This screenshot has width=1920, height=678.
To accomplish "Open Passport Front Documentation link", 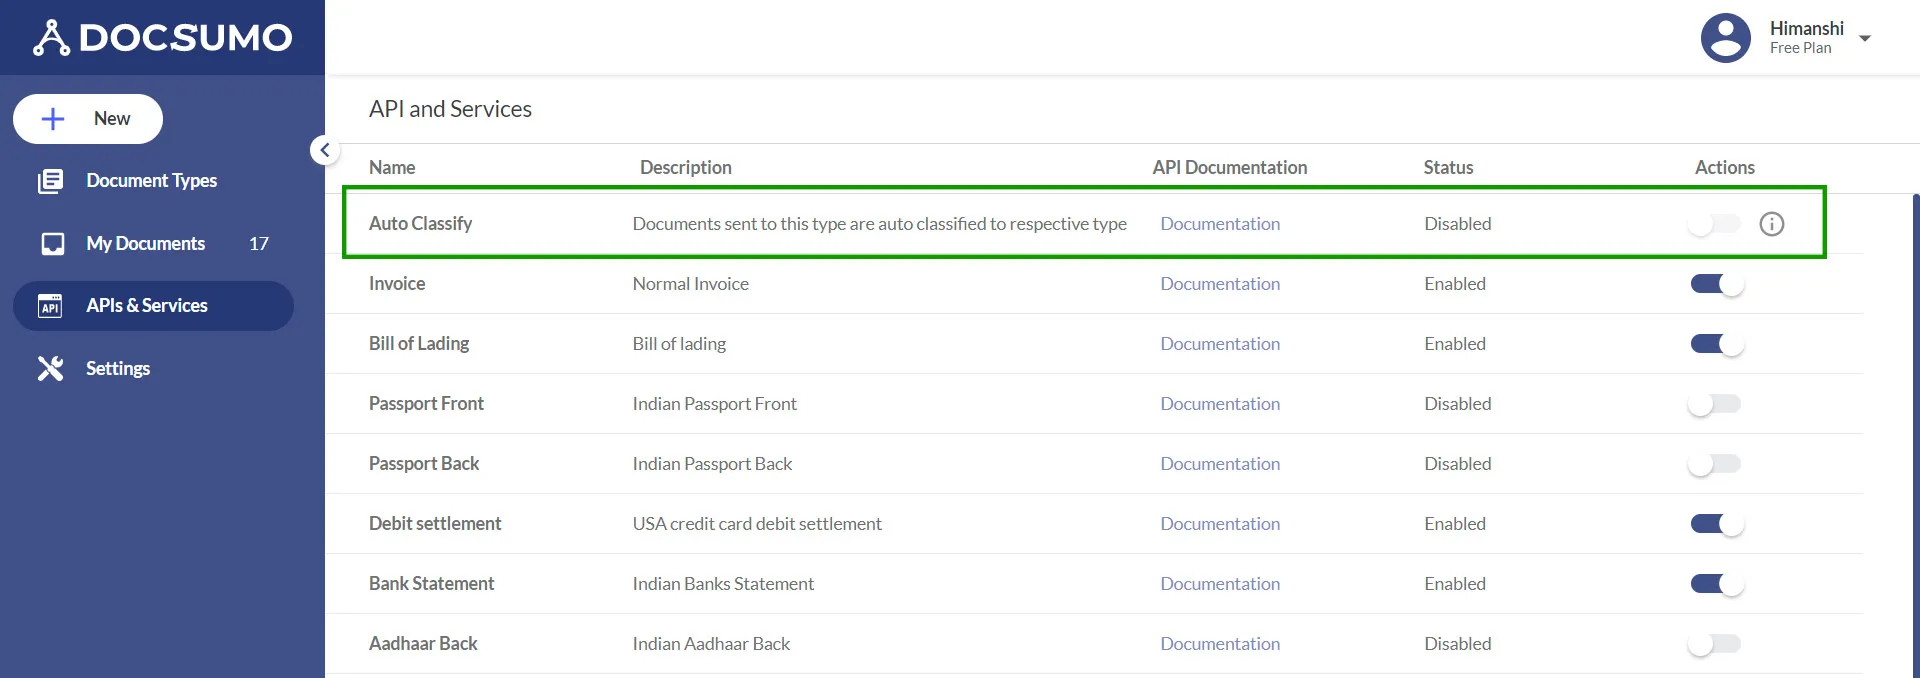I will point(1220,404).
